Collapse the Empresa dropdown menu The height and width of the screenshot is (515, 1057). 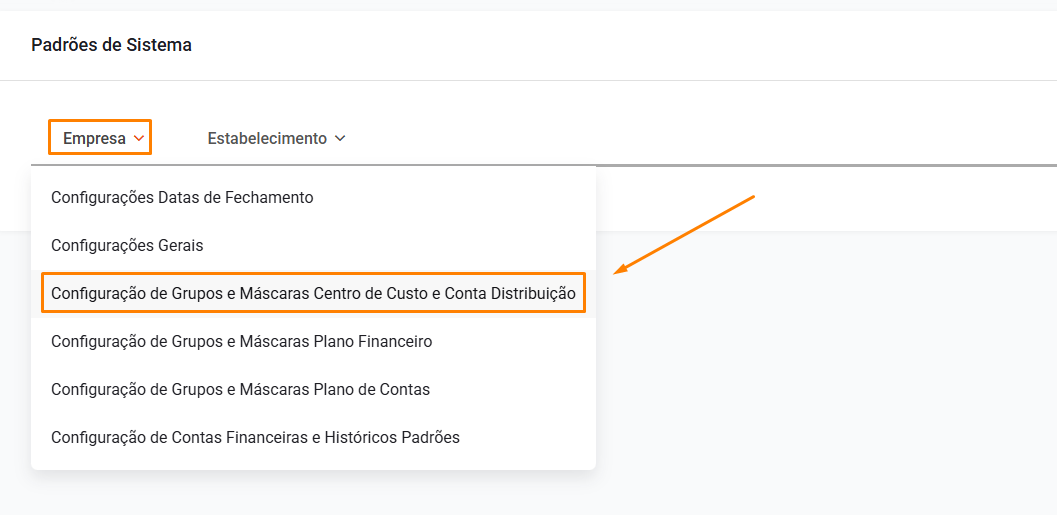(x=100, y=138)
